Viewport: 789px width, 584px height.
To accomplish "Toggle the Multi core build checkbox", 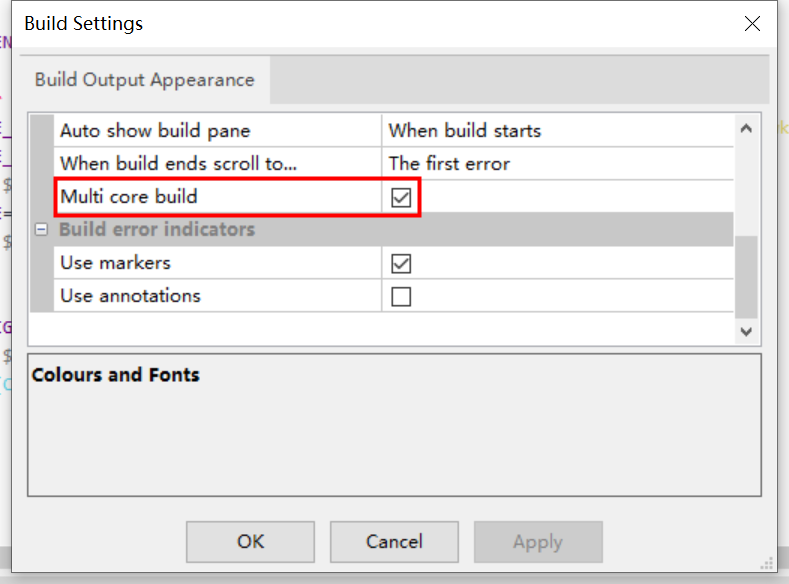I will coord(401,198).
